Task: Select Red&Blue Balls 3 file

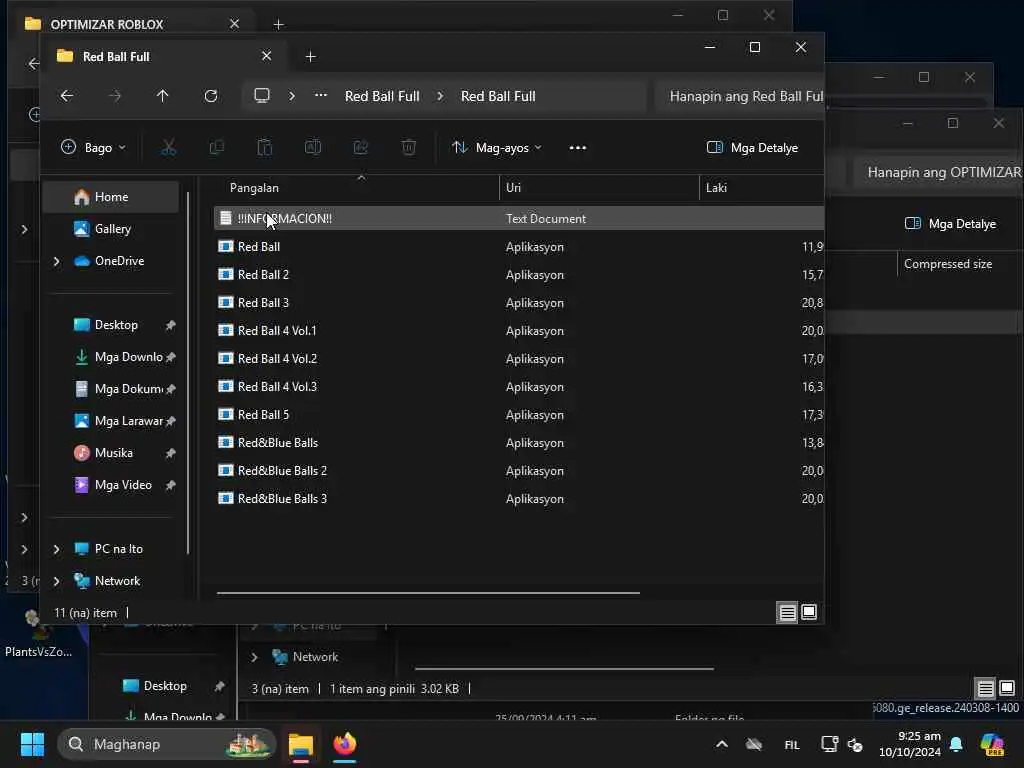Action: click(x=519, y=499)
